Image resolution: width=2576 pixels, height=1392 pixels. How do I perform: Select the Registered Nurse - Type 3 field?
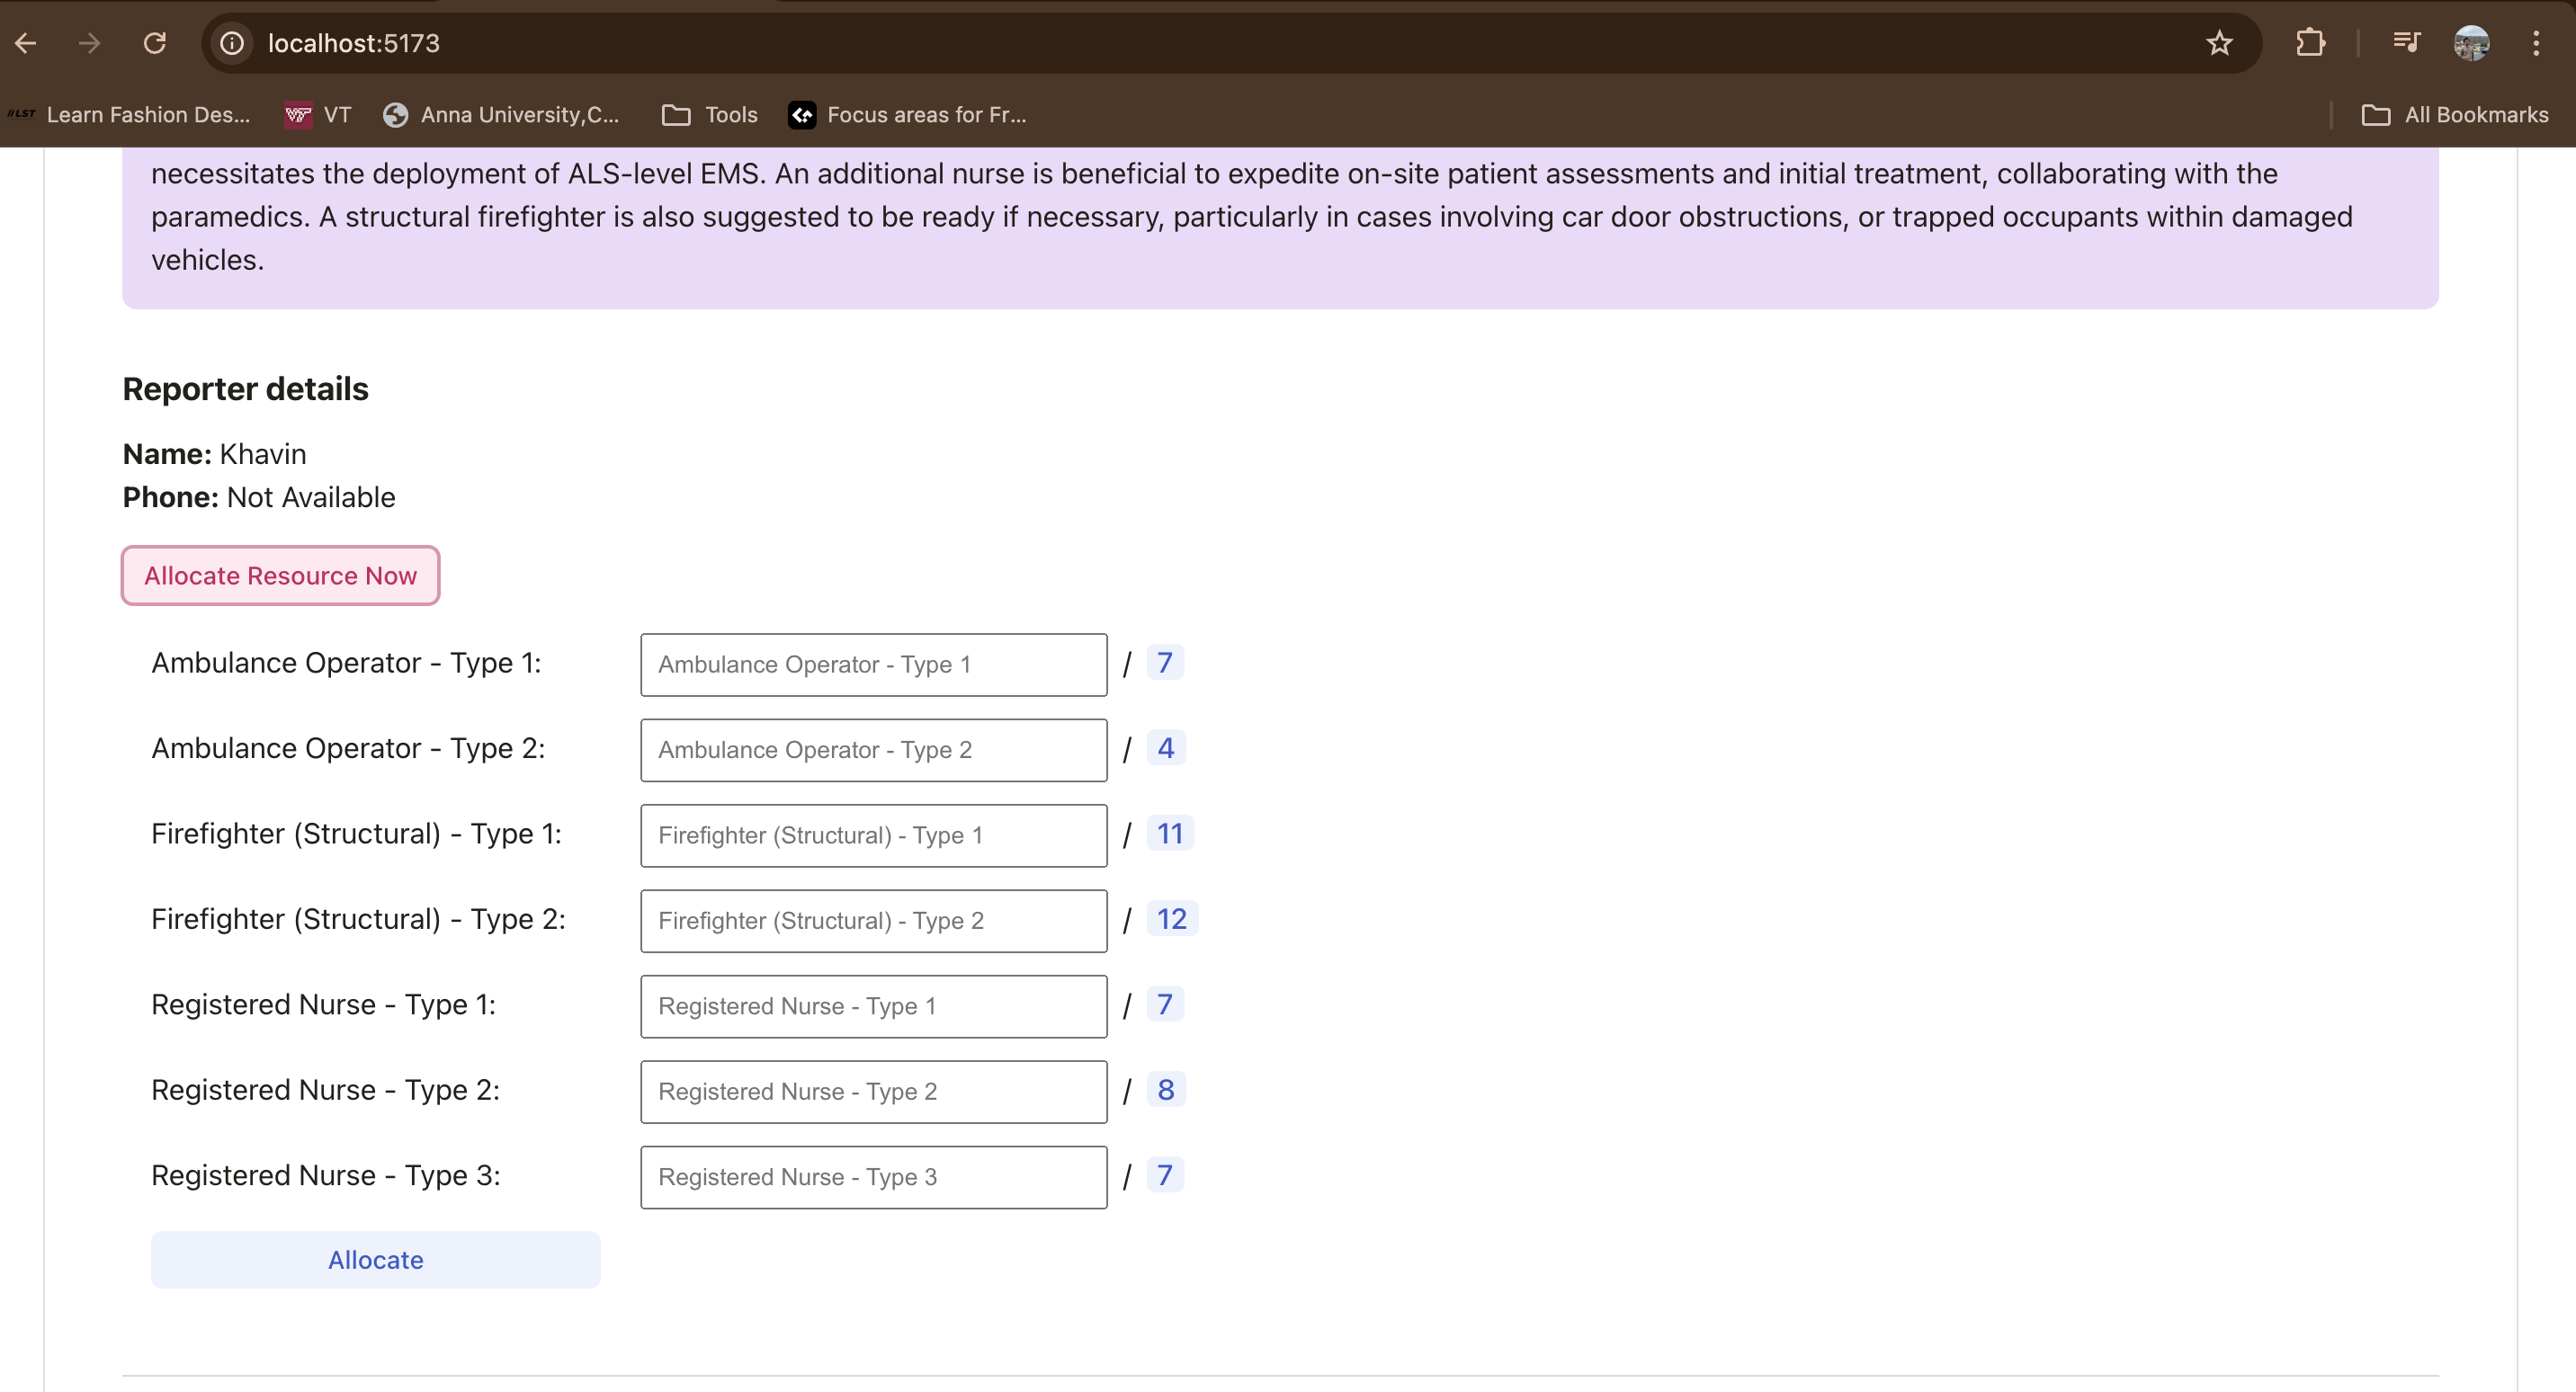click(873, 1177)
